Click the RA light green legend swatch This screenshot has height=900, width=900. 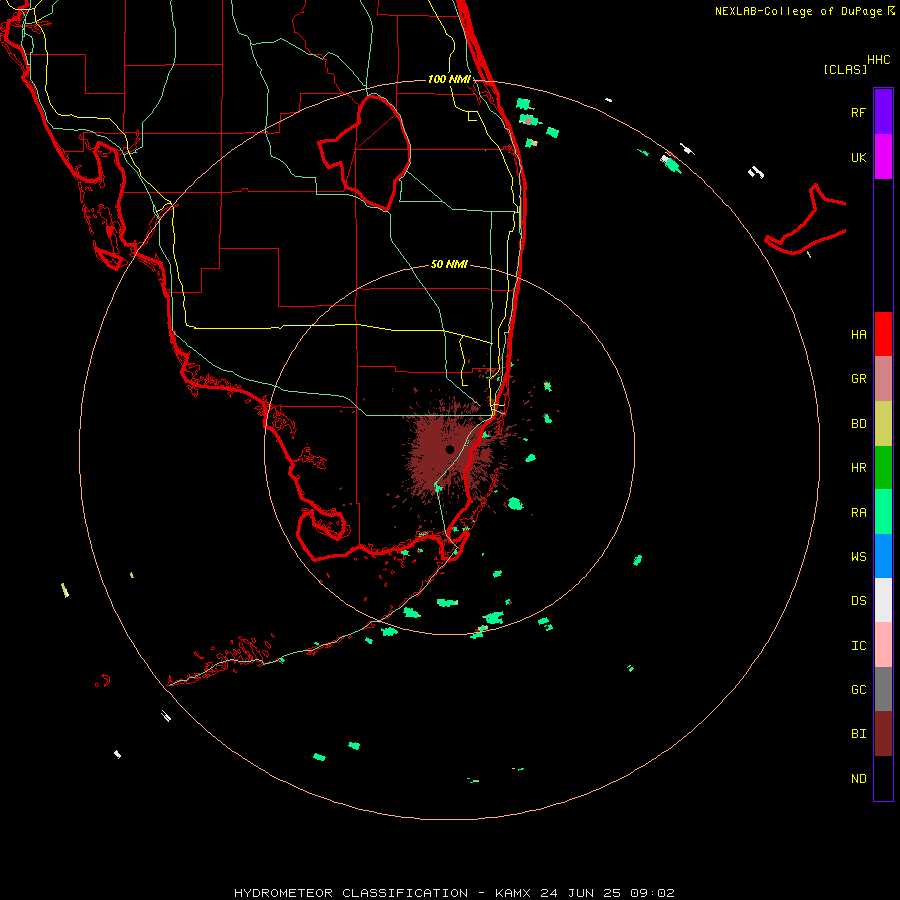[x=883, y=512]
